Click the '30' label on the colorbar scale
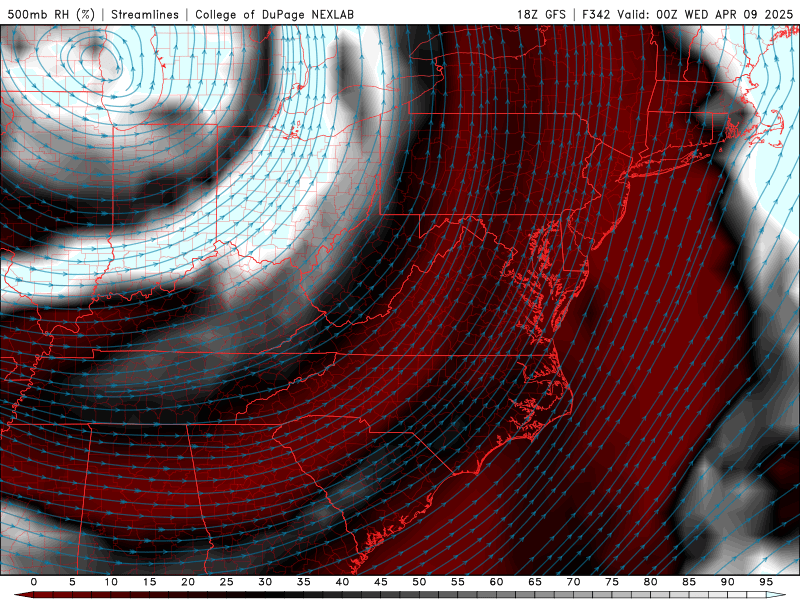 click(265, 582)
